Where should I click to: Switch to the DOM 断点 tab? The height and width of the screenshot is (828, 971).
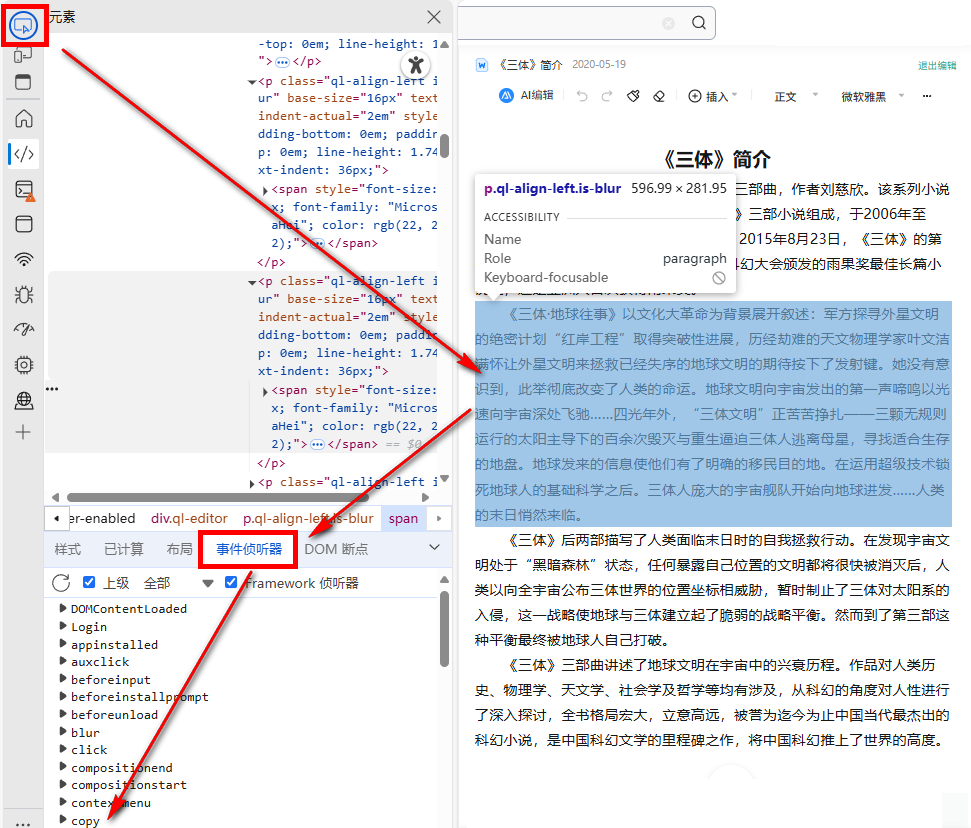(336, 549)
